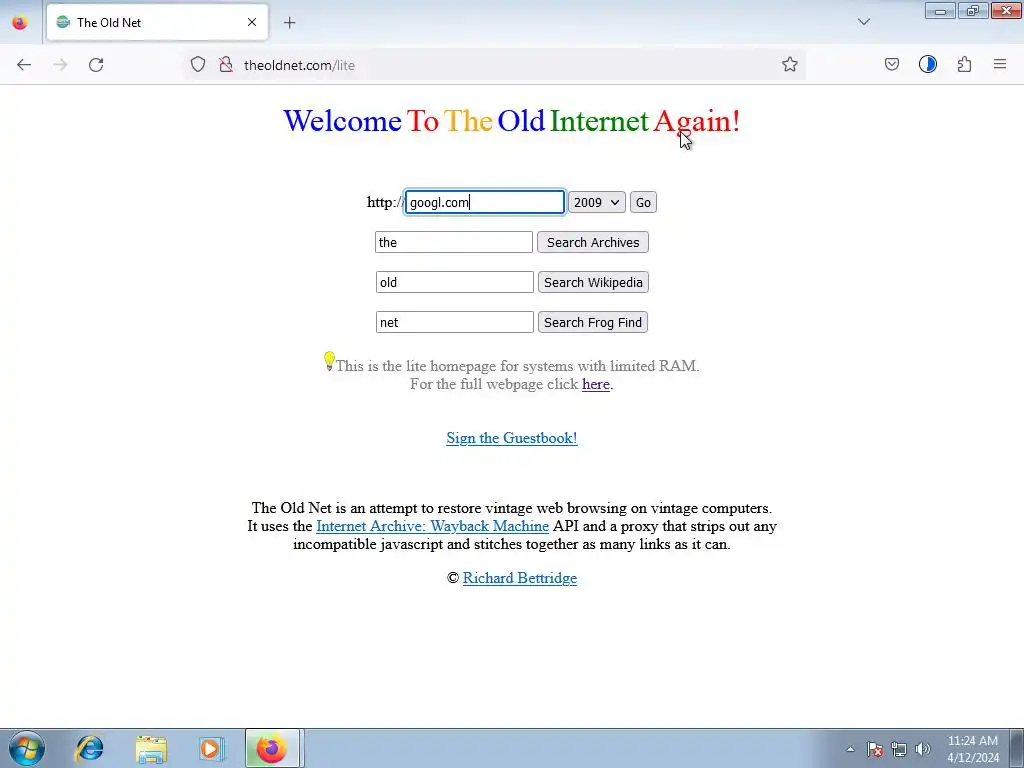Open the Action Center flag icon

pos(875,749)
